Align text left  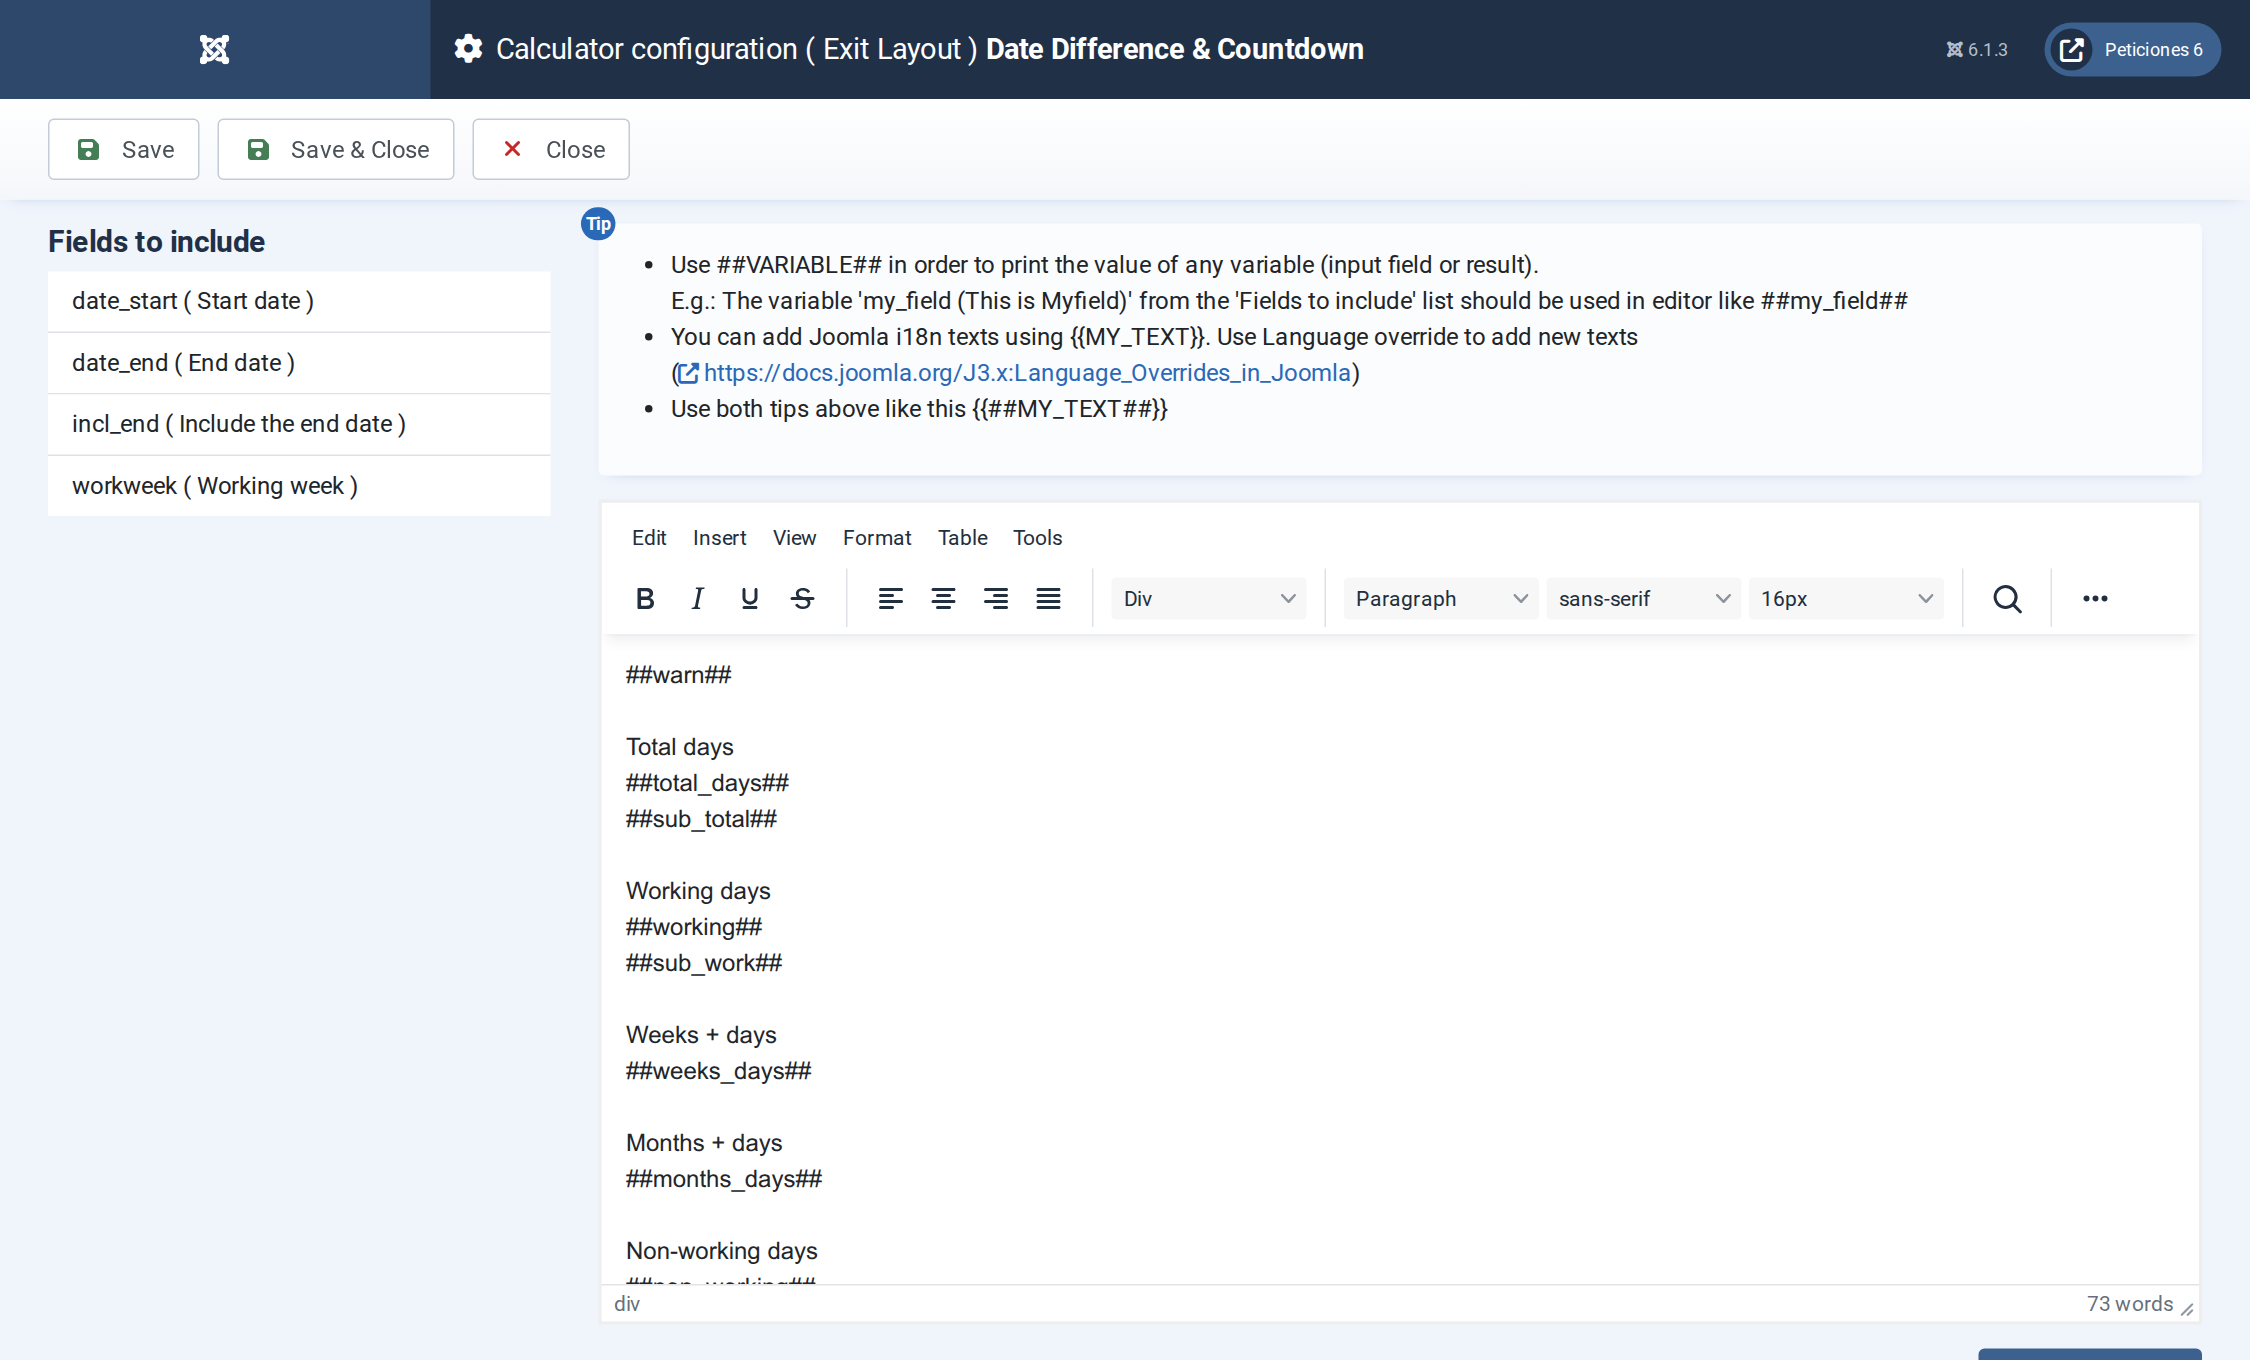(890, 598)
